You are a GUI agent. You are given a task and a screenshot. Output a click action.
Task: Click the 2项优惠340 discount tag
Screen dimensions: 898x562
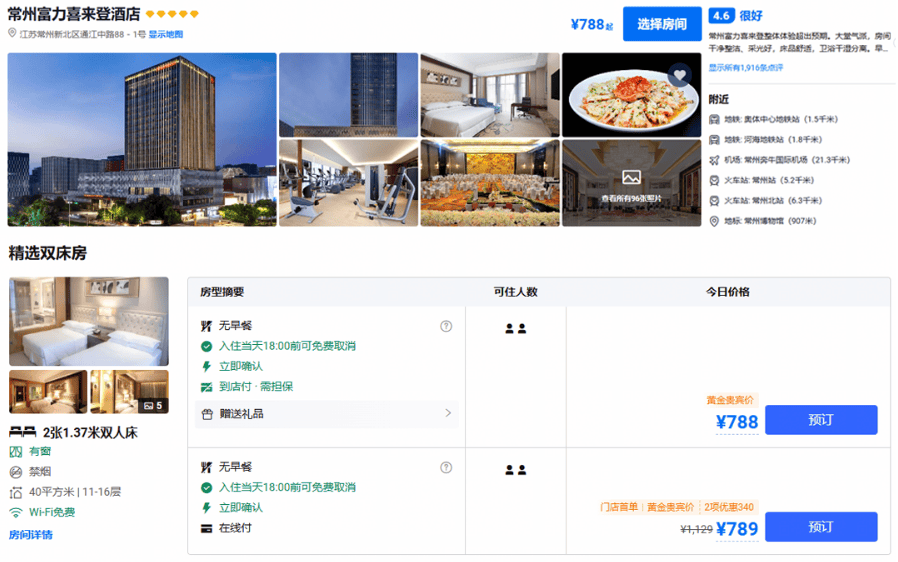728,507
